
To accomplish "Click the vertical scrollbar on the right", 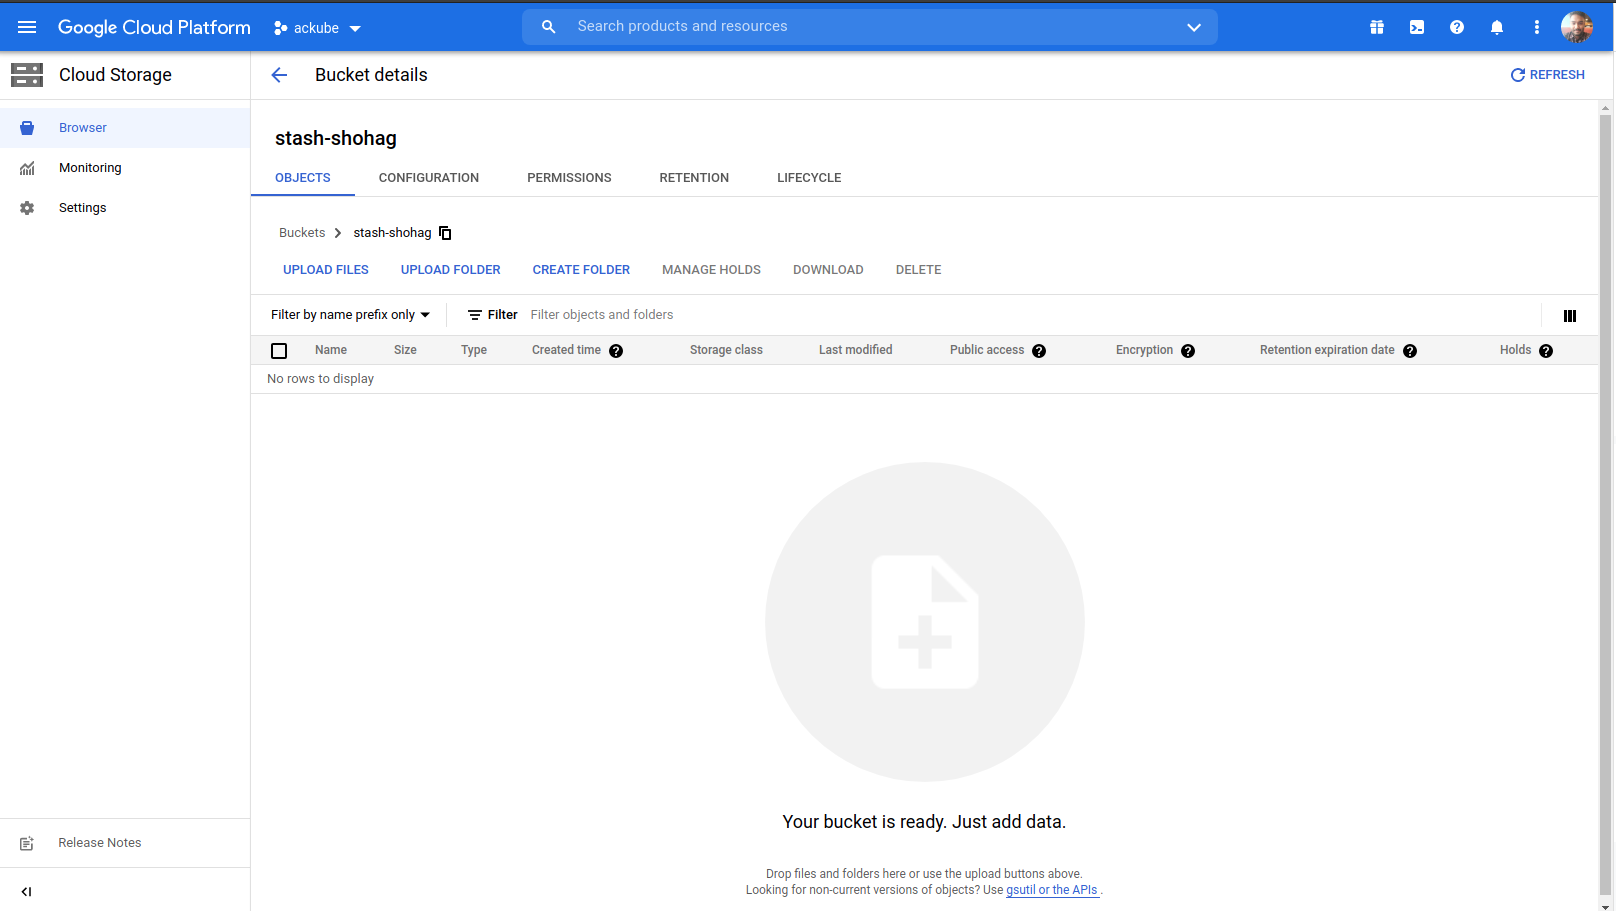I will point(1605,500).
